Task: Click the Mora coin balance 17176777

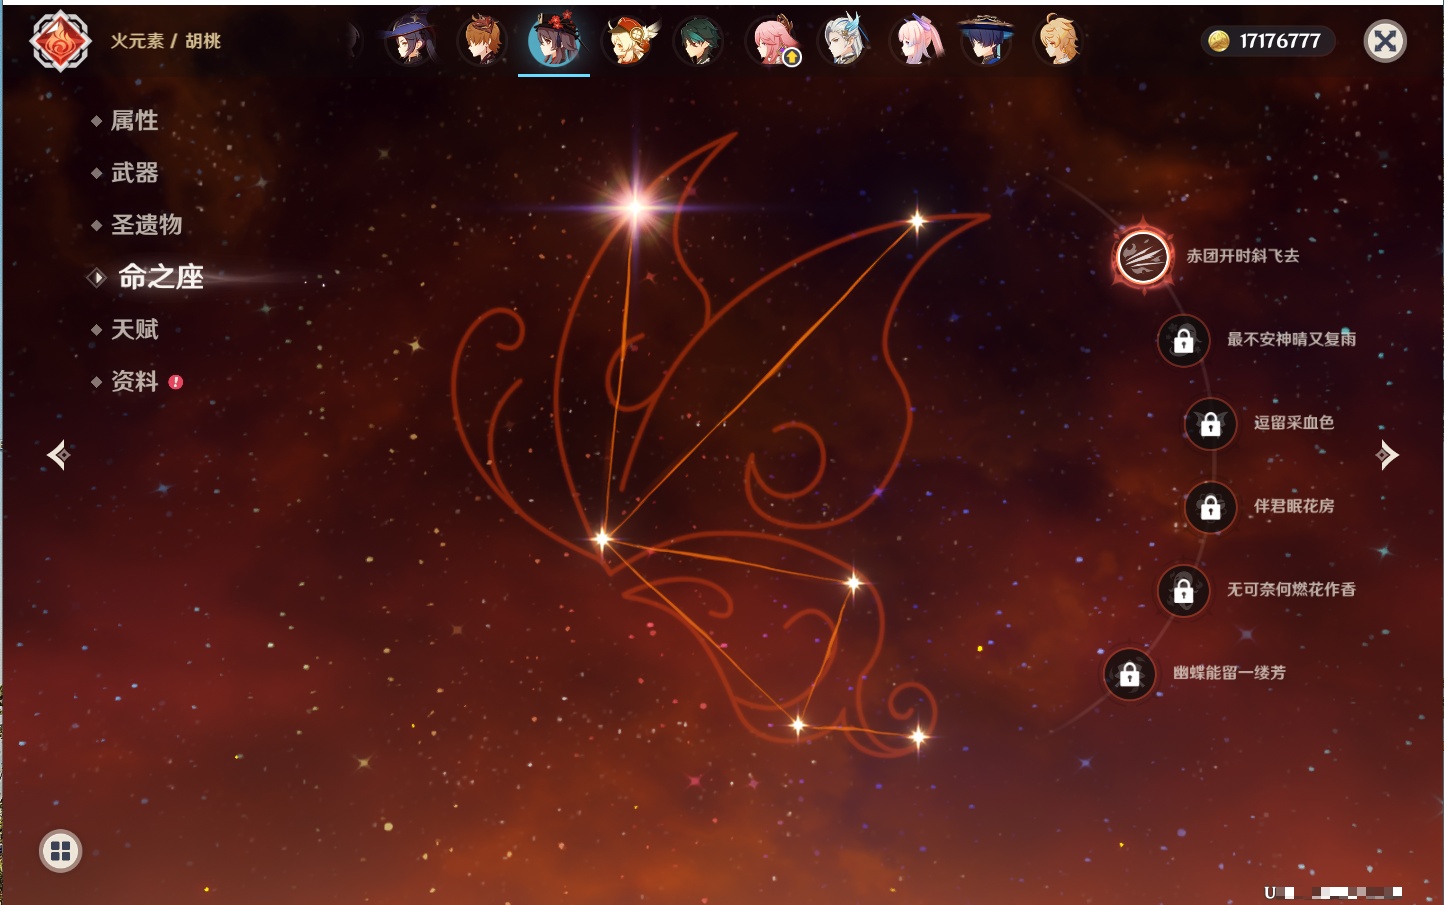Action: coord(1268,41)
